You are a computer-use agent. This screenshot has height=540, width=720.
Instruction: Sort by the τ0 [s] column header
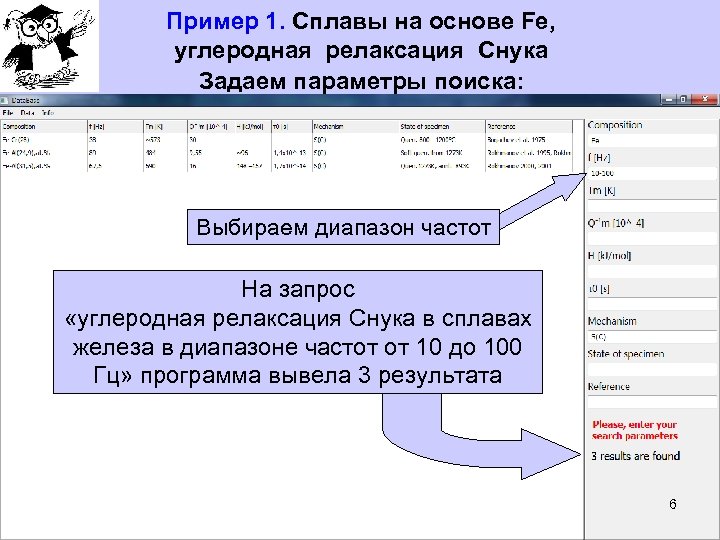point(292,126)
